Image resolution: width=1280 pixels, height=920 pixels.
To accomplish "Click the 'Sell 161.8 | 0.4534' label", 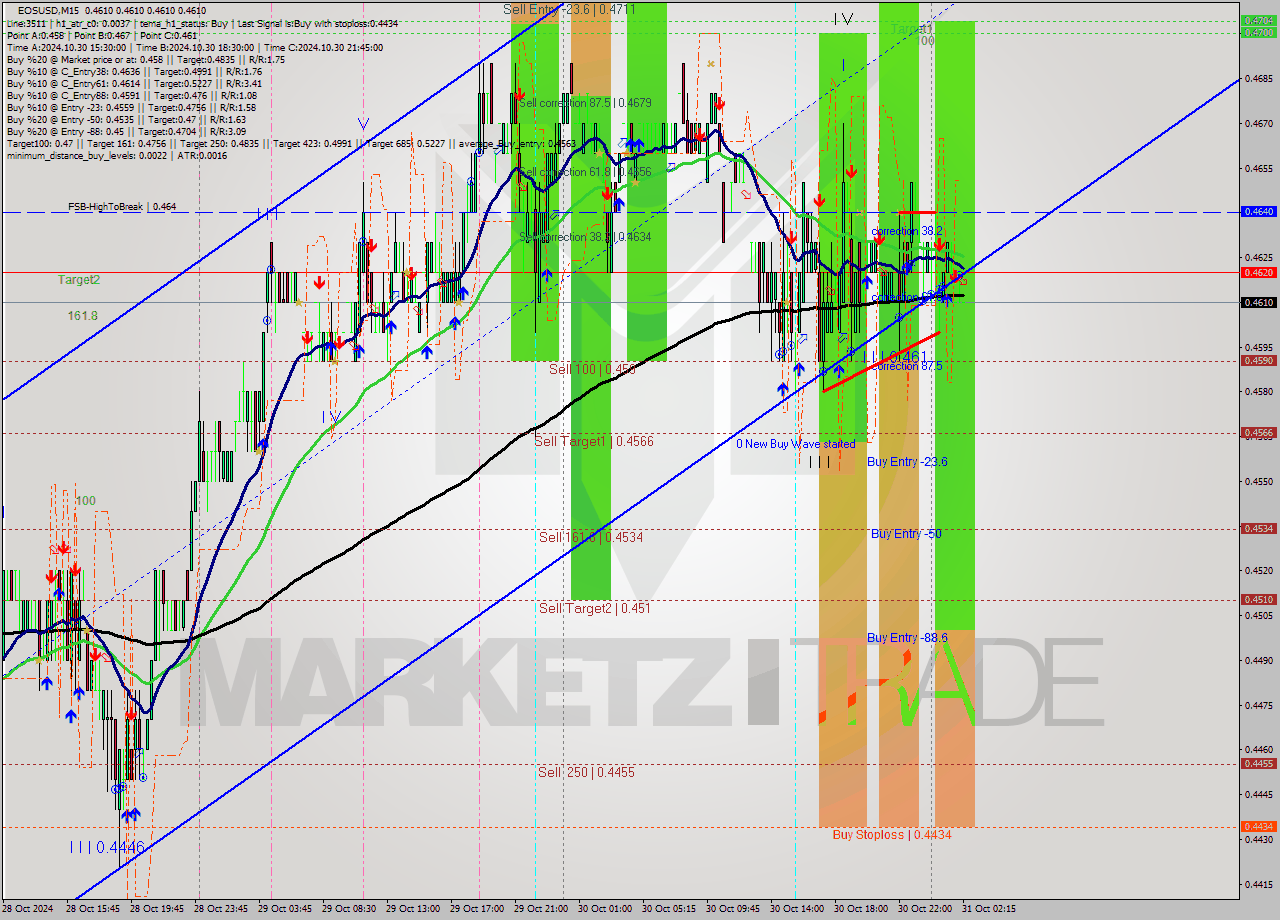I will 591,537.
